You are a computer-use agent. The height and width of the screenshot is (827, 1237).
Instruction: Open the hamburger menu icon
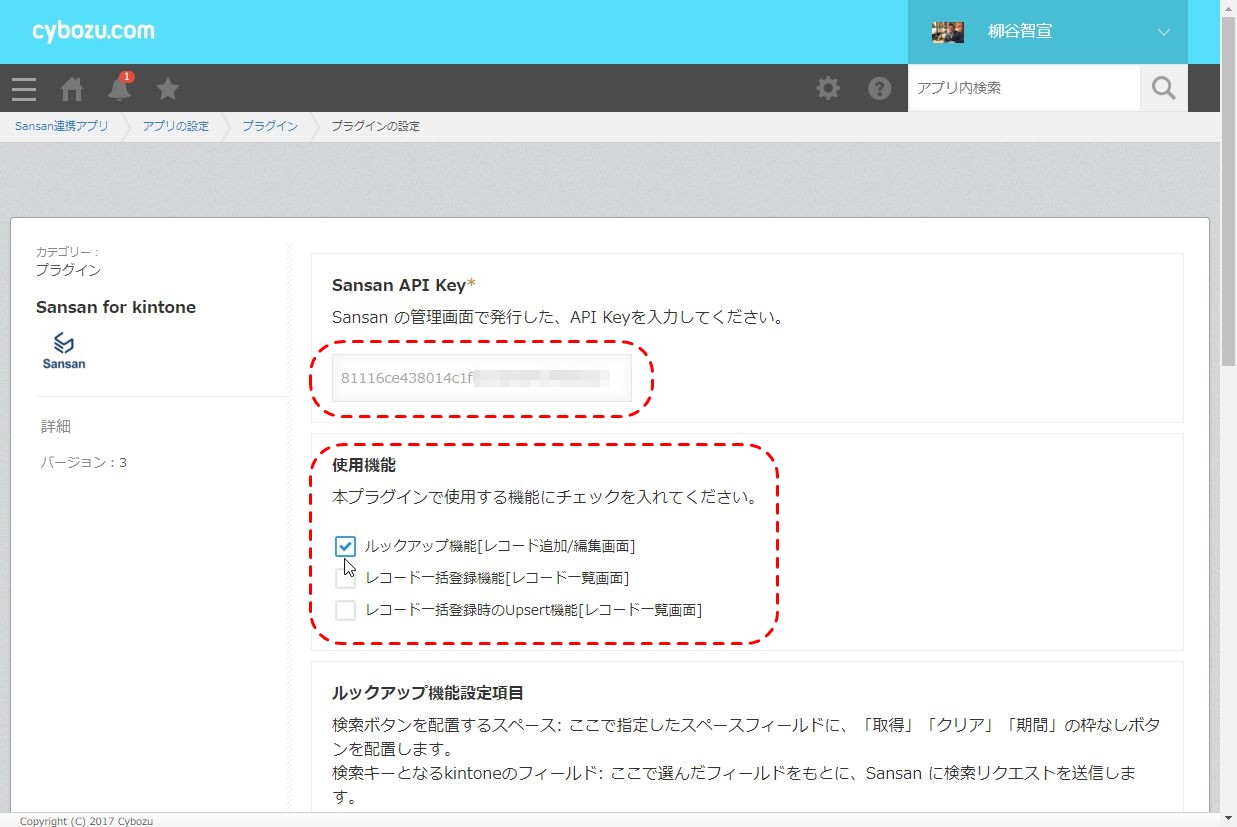tap(24, 89)
